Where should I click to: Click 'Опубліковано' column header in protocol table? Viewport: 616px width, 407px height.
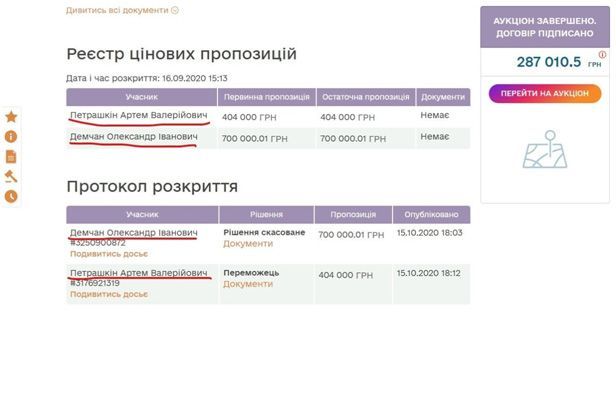coord(431,214)
